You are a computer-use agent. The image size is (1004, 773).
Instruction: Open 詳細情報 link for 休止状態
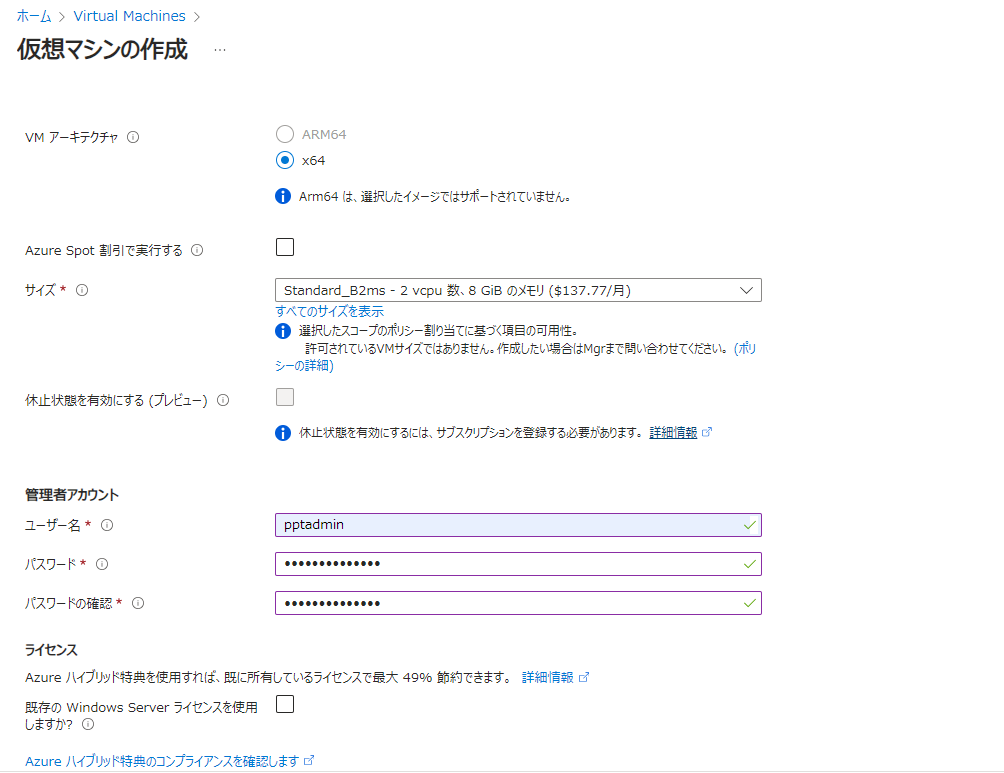click(673, 433)
